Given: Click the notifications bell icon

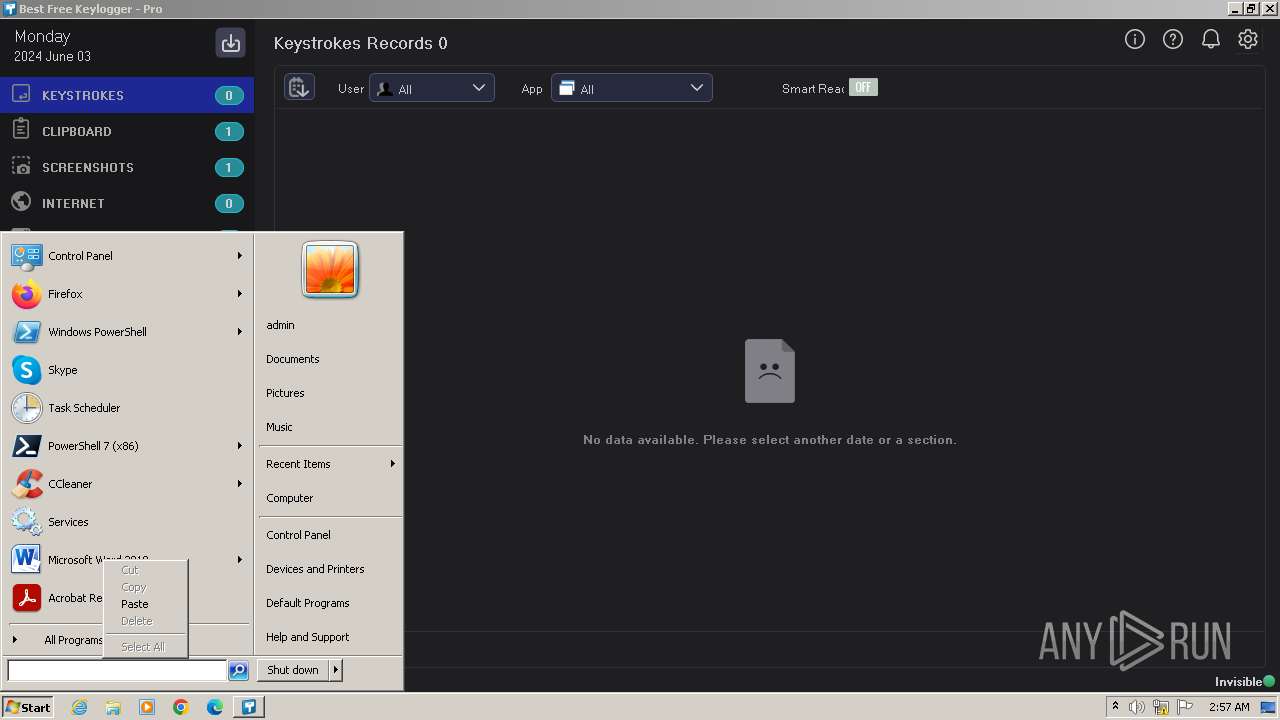Looking at the screenshot, I should click(x=1211, y=39).
